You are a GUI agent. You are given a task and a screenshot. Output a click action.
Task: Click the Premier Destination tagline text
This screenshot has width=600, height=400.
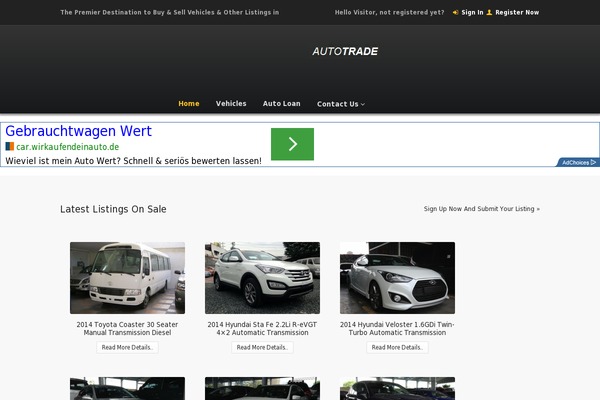click(170, 13)
